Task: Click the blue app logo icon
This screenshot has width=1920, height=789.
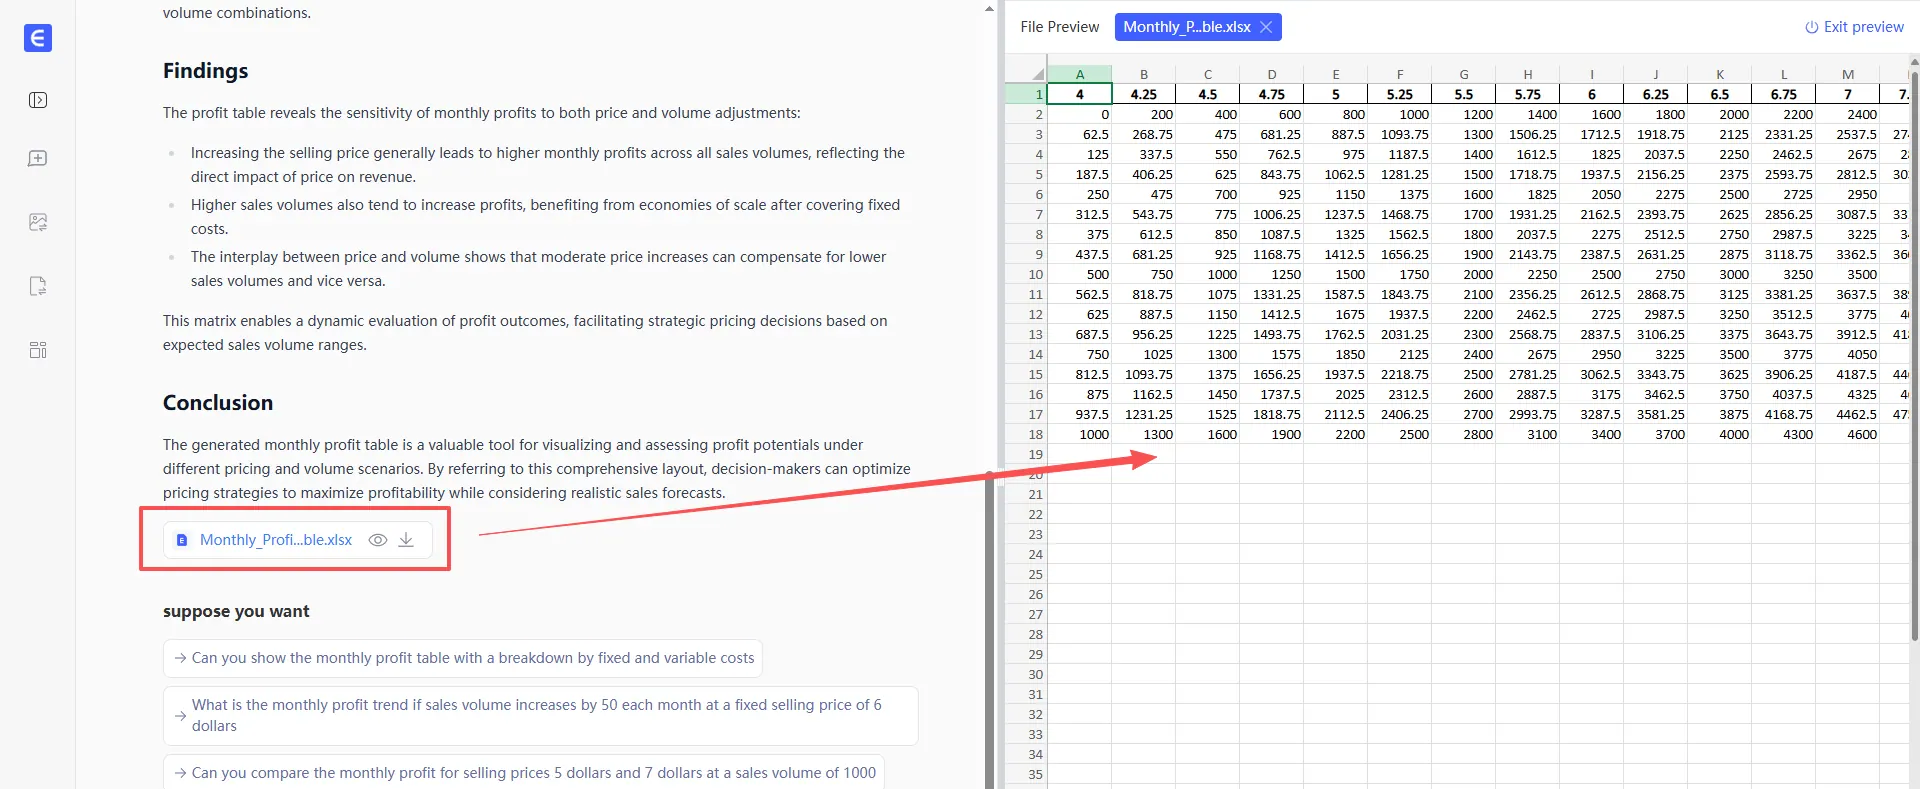Action: click(x=38, y=38)
